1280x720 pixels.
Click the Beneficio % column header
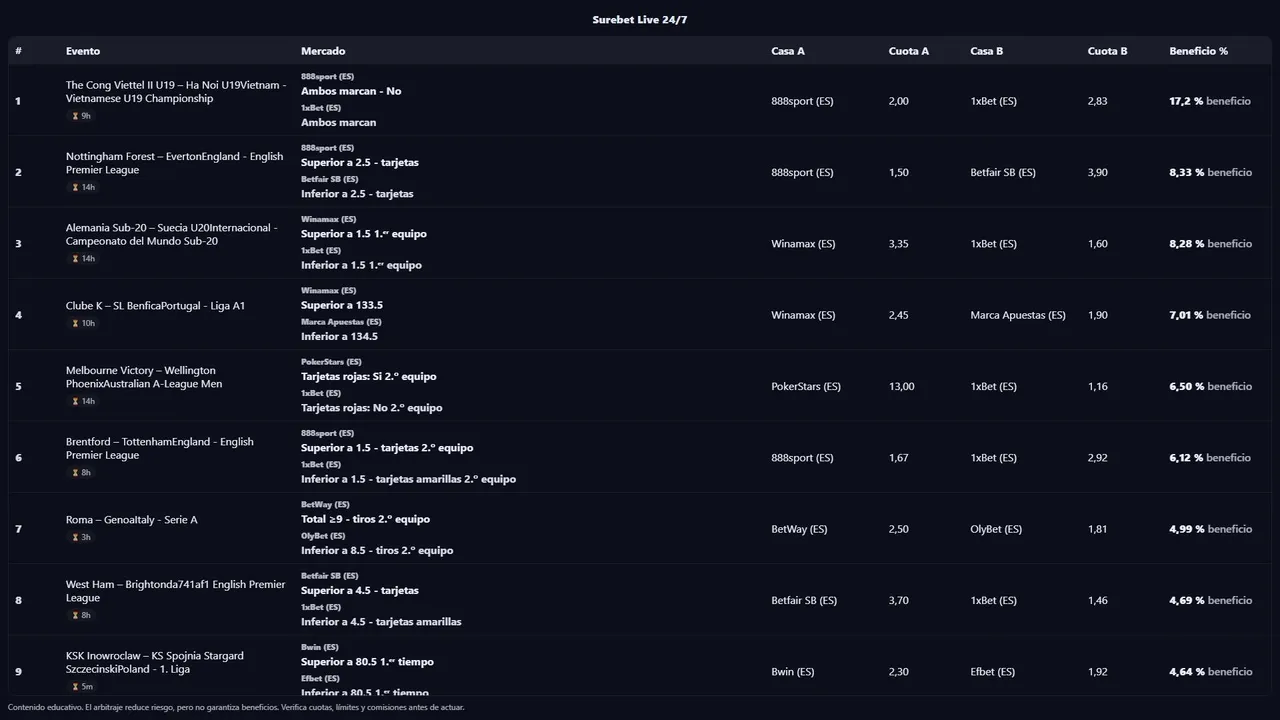coord(1198,51)
